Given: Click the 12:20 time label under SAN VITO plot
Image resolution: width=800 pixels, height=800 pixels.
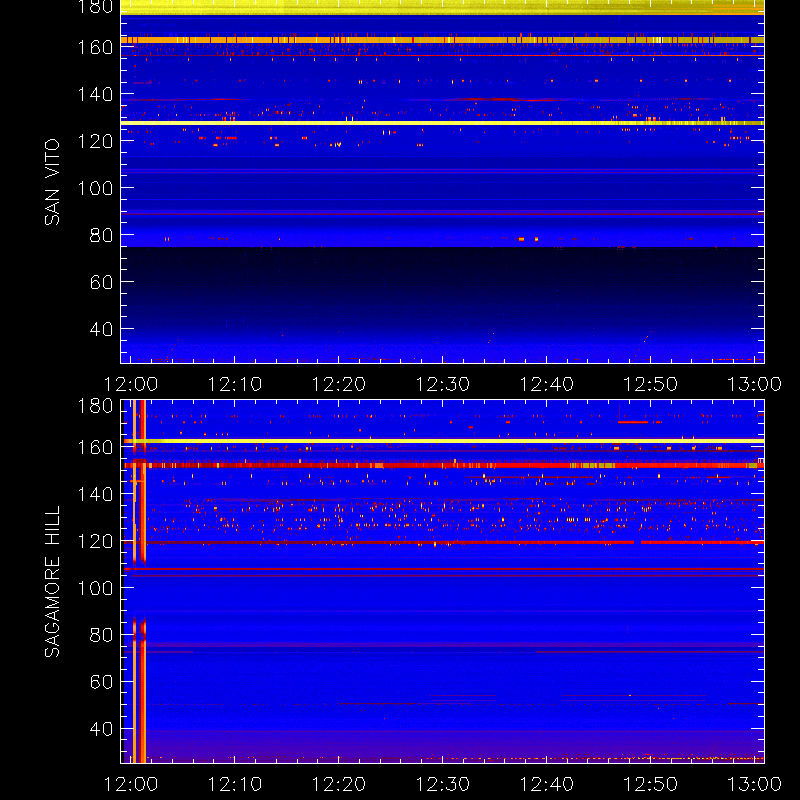Looking at the screenshot, I should pyautogui.click(x=339, y=384).
